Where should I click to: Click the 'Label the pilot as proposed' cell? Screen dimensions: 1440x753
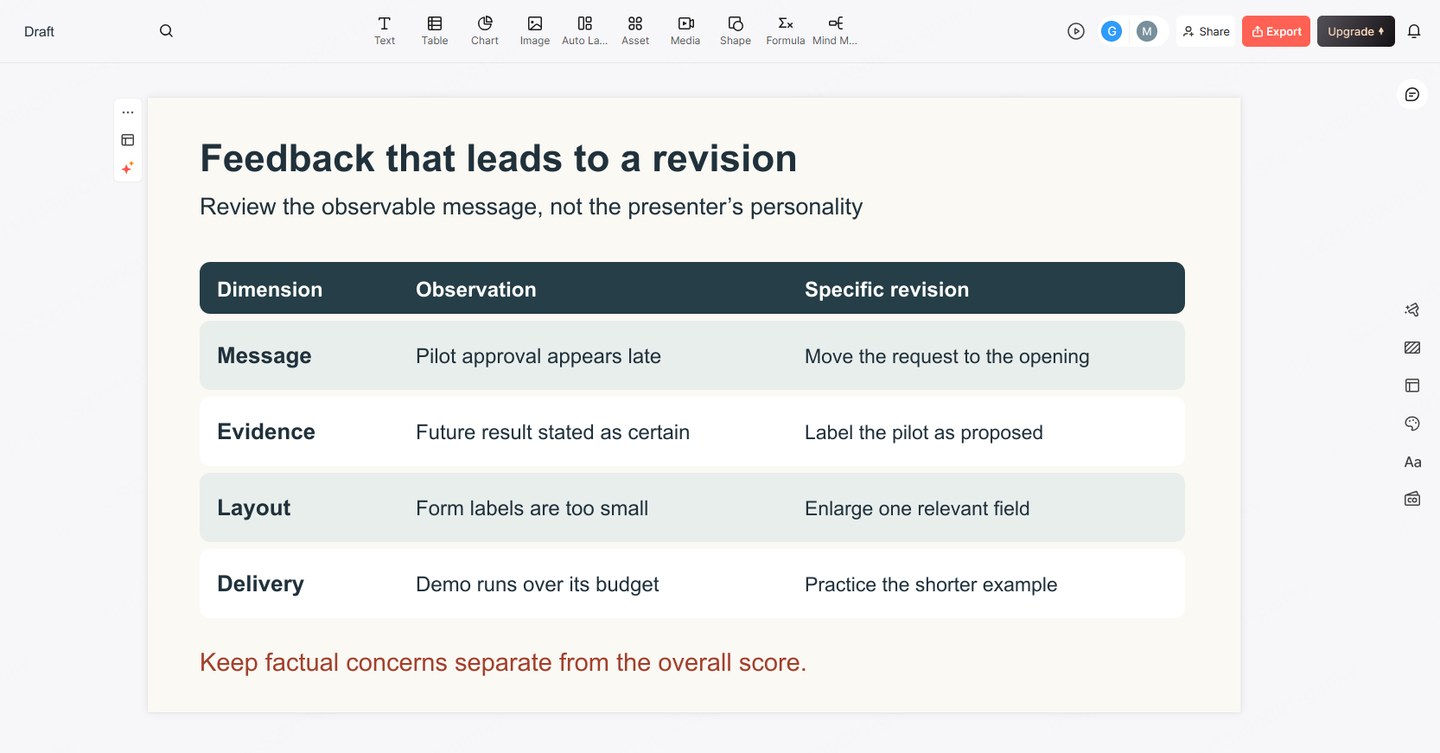pos(924,432)
